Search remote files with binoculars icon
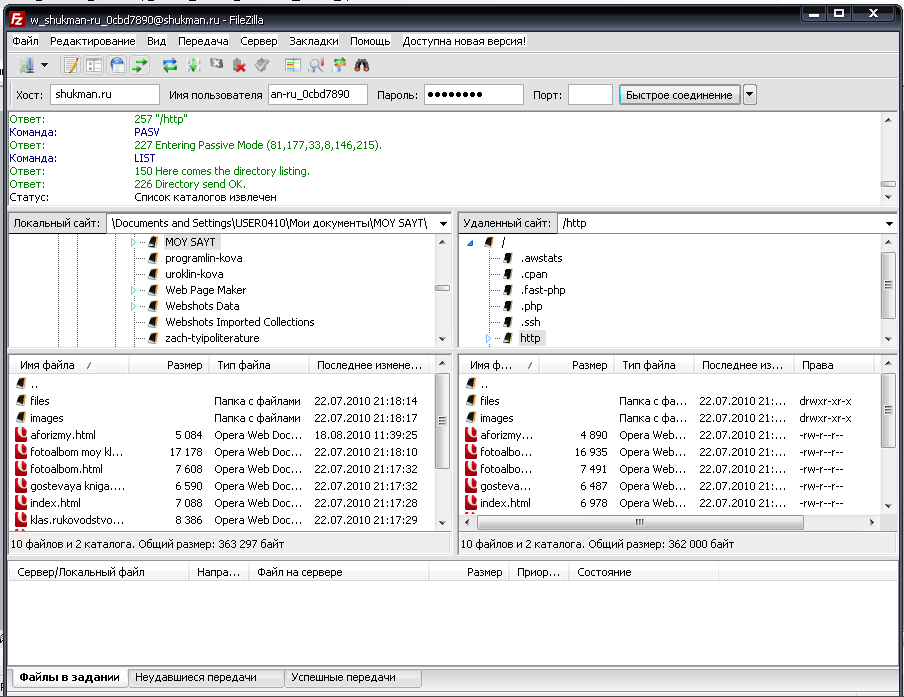The width and height of the screenshot is (904, 697). pyautogui.click(x=362, y=65)
